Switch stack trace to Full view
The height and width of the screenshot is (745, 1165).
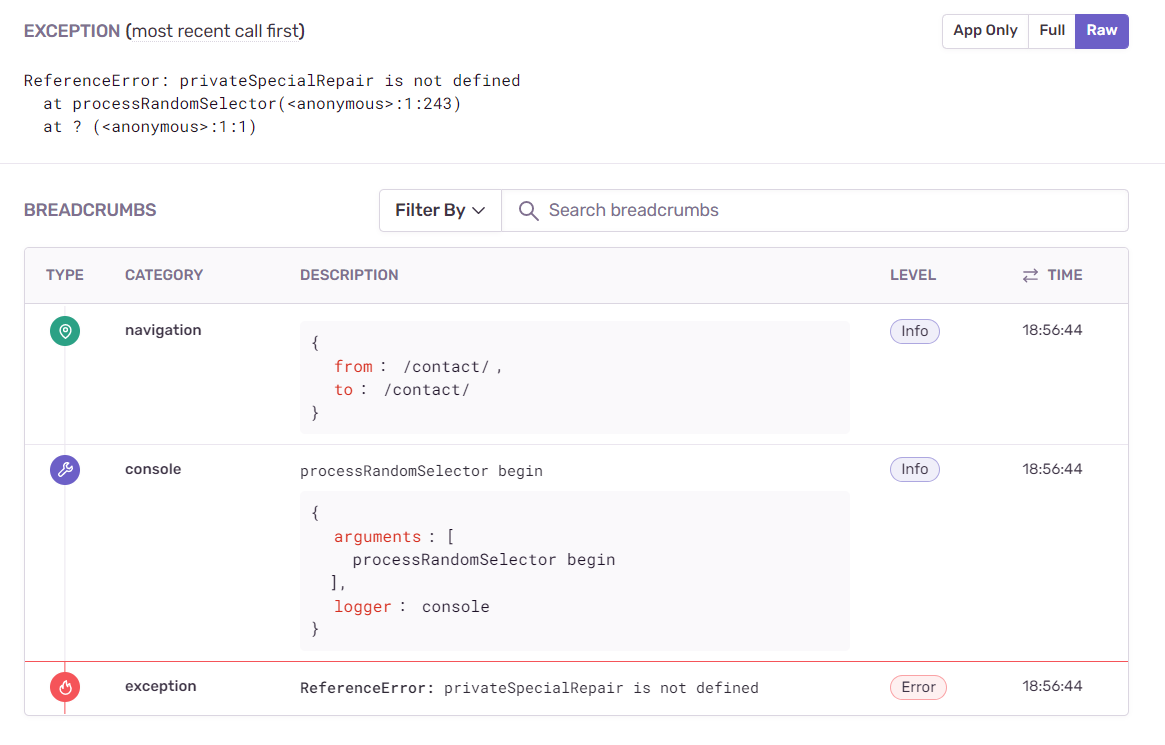point(1052,31)
